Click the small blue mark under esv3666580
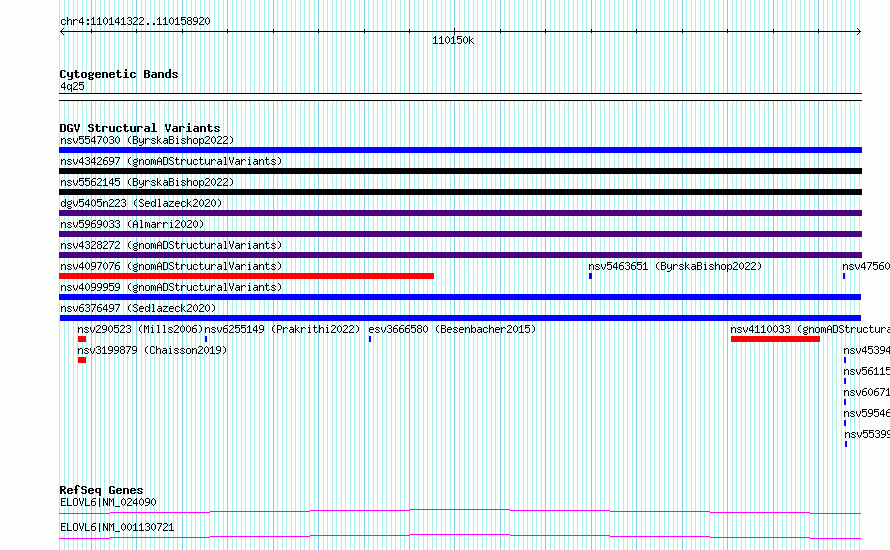 pos(370,339)
